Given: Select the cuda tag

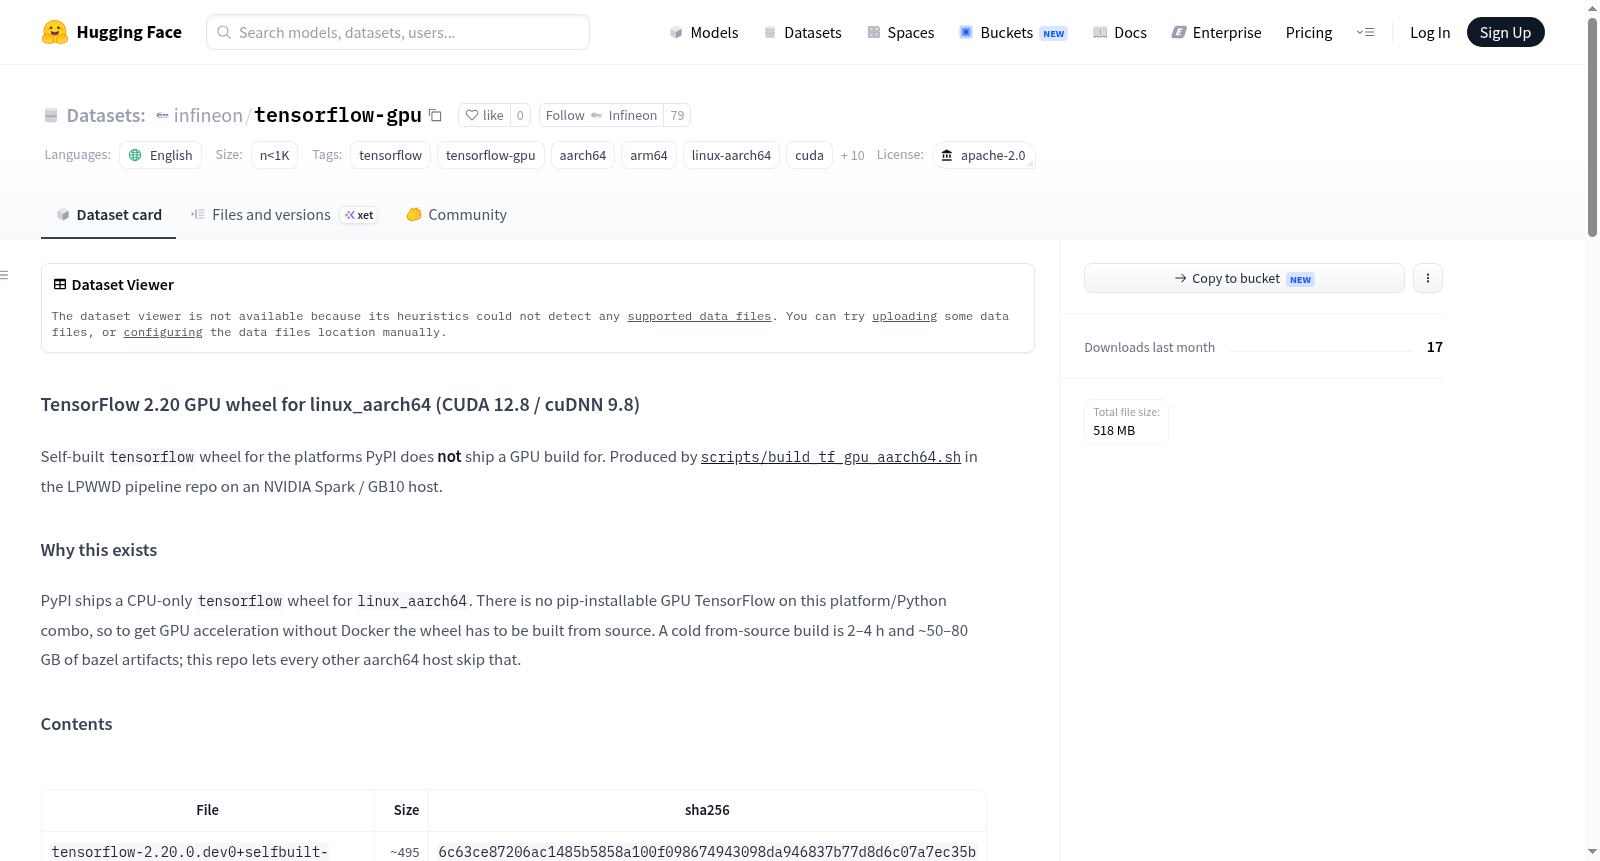Looking at the screenshot, I should point(809,155).
